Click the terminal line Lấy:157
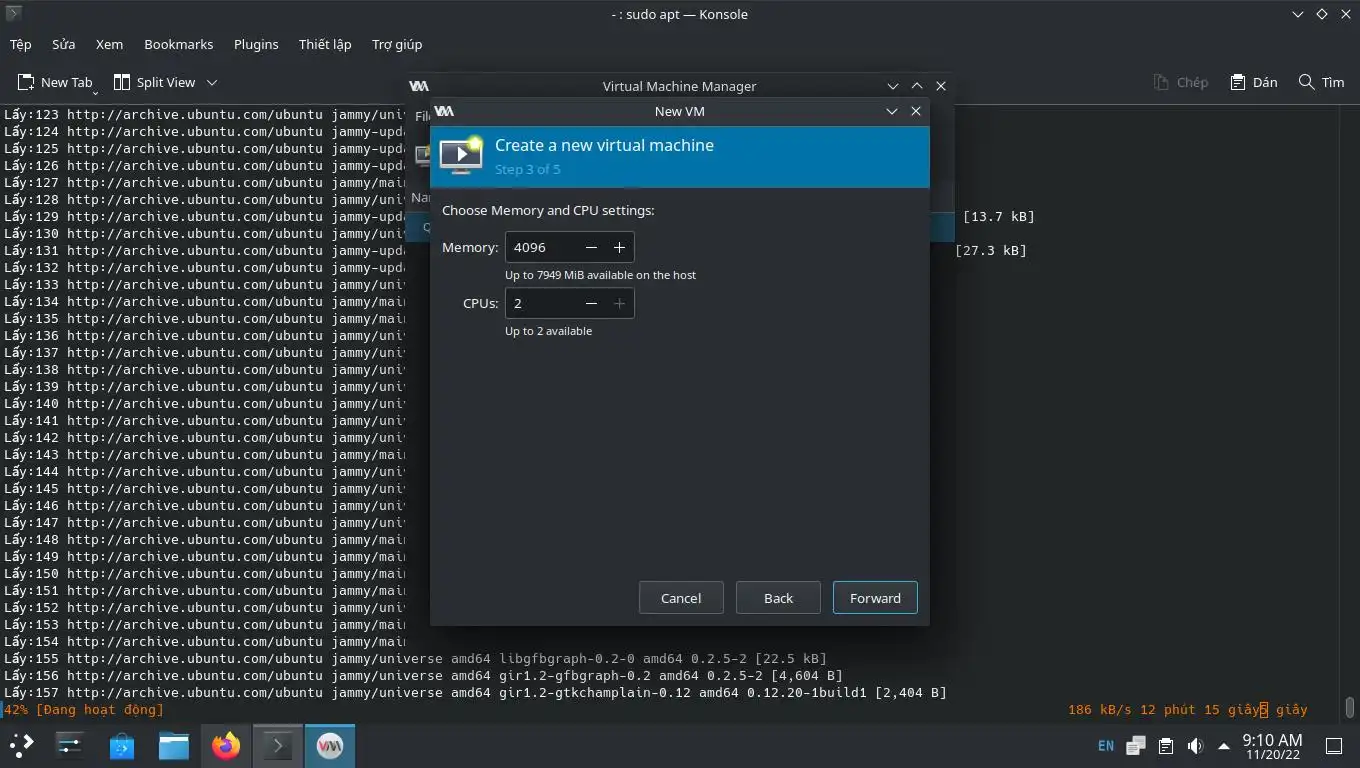Viewport: 1360px width, 768px height. pos(475,692)
